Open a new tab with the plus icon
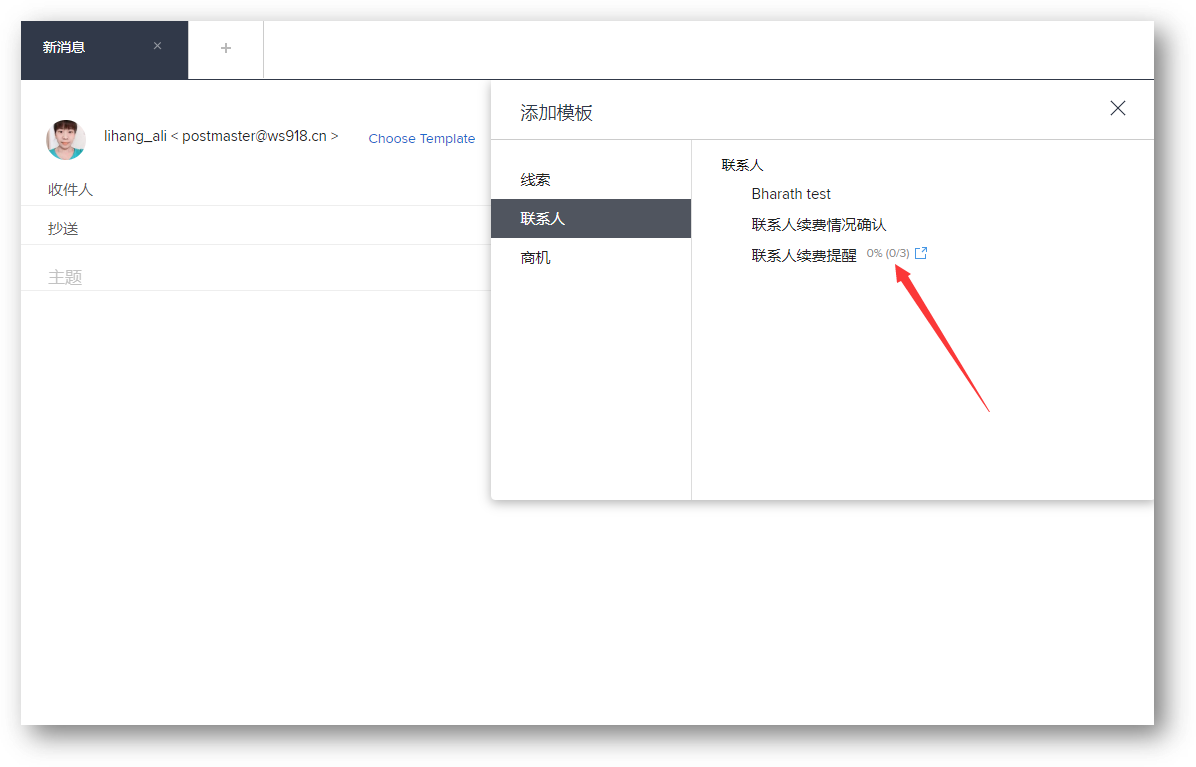 tap(226, 48)
